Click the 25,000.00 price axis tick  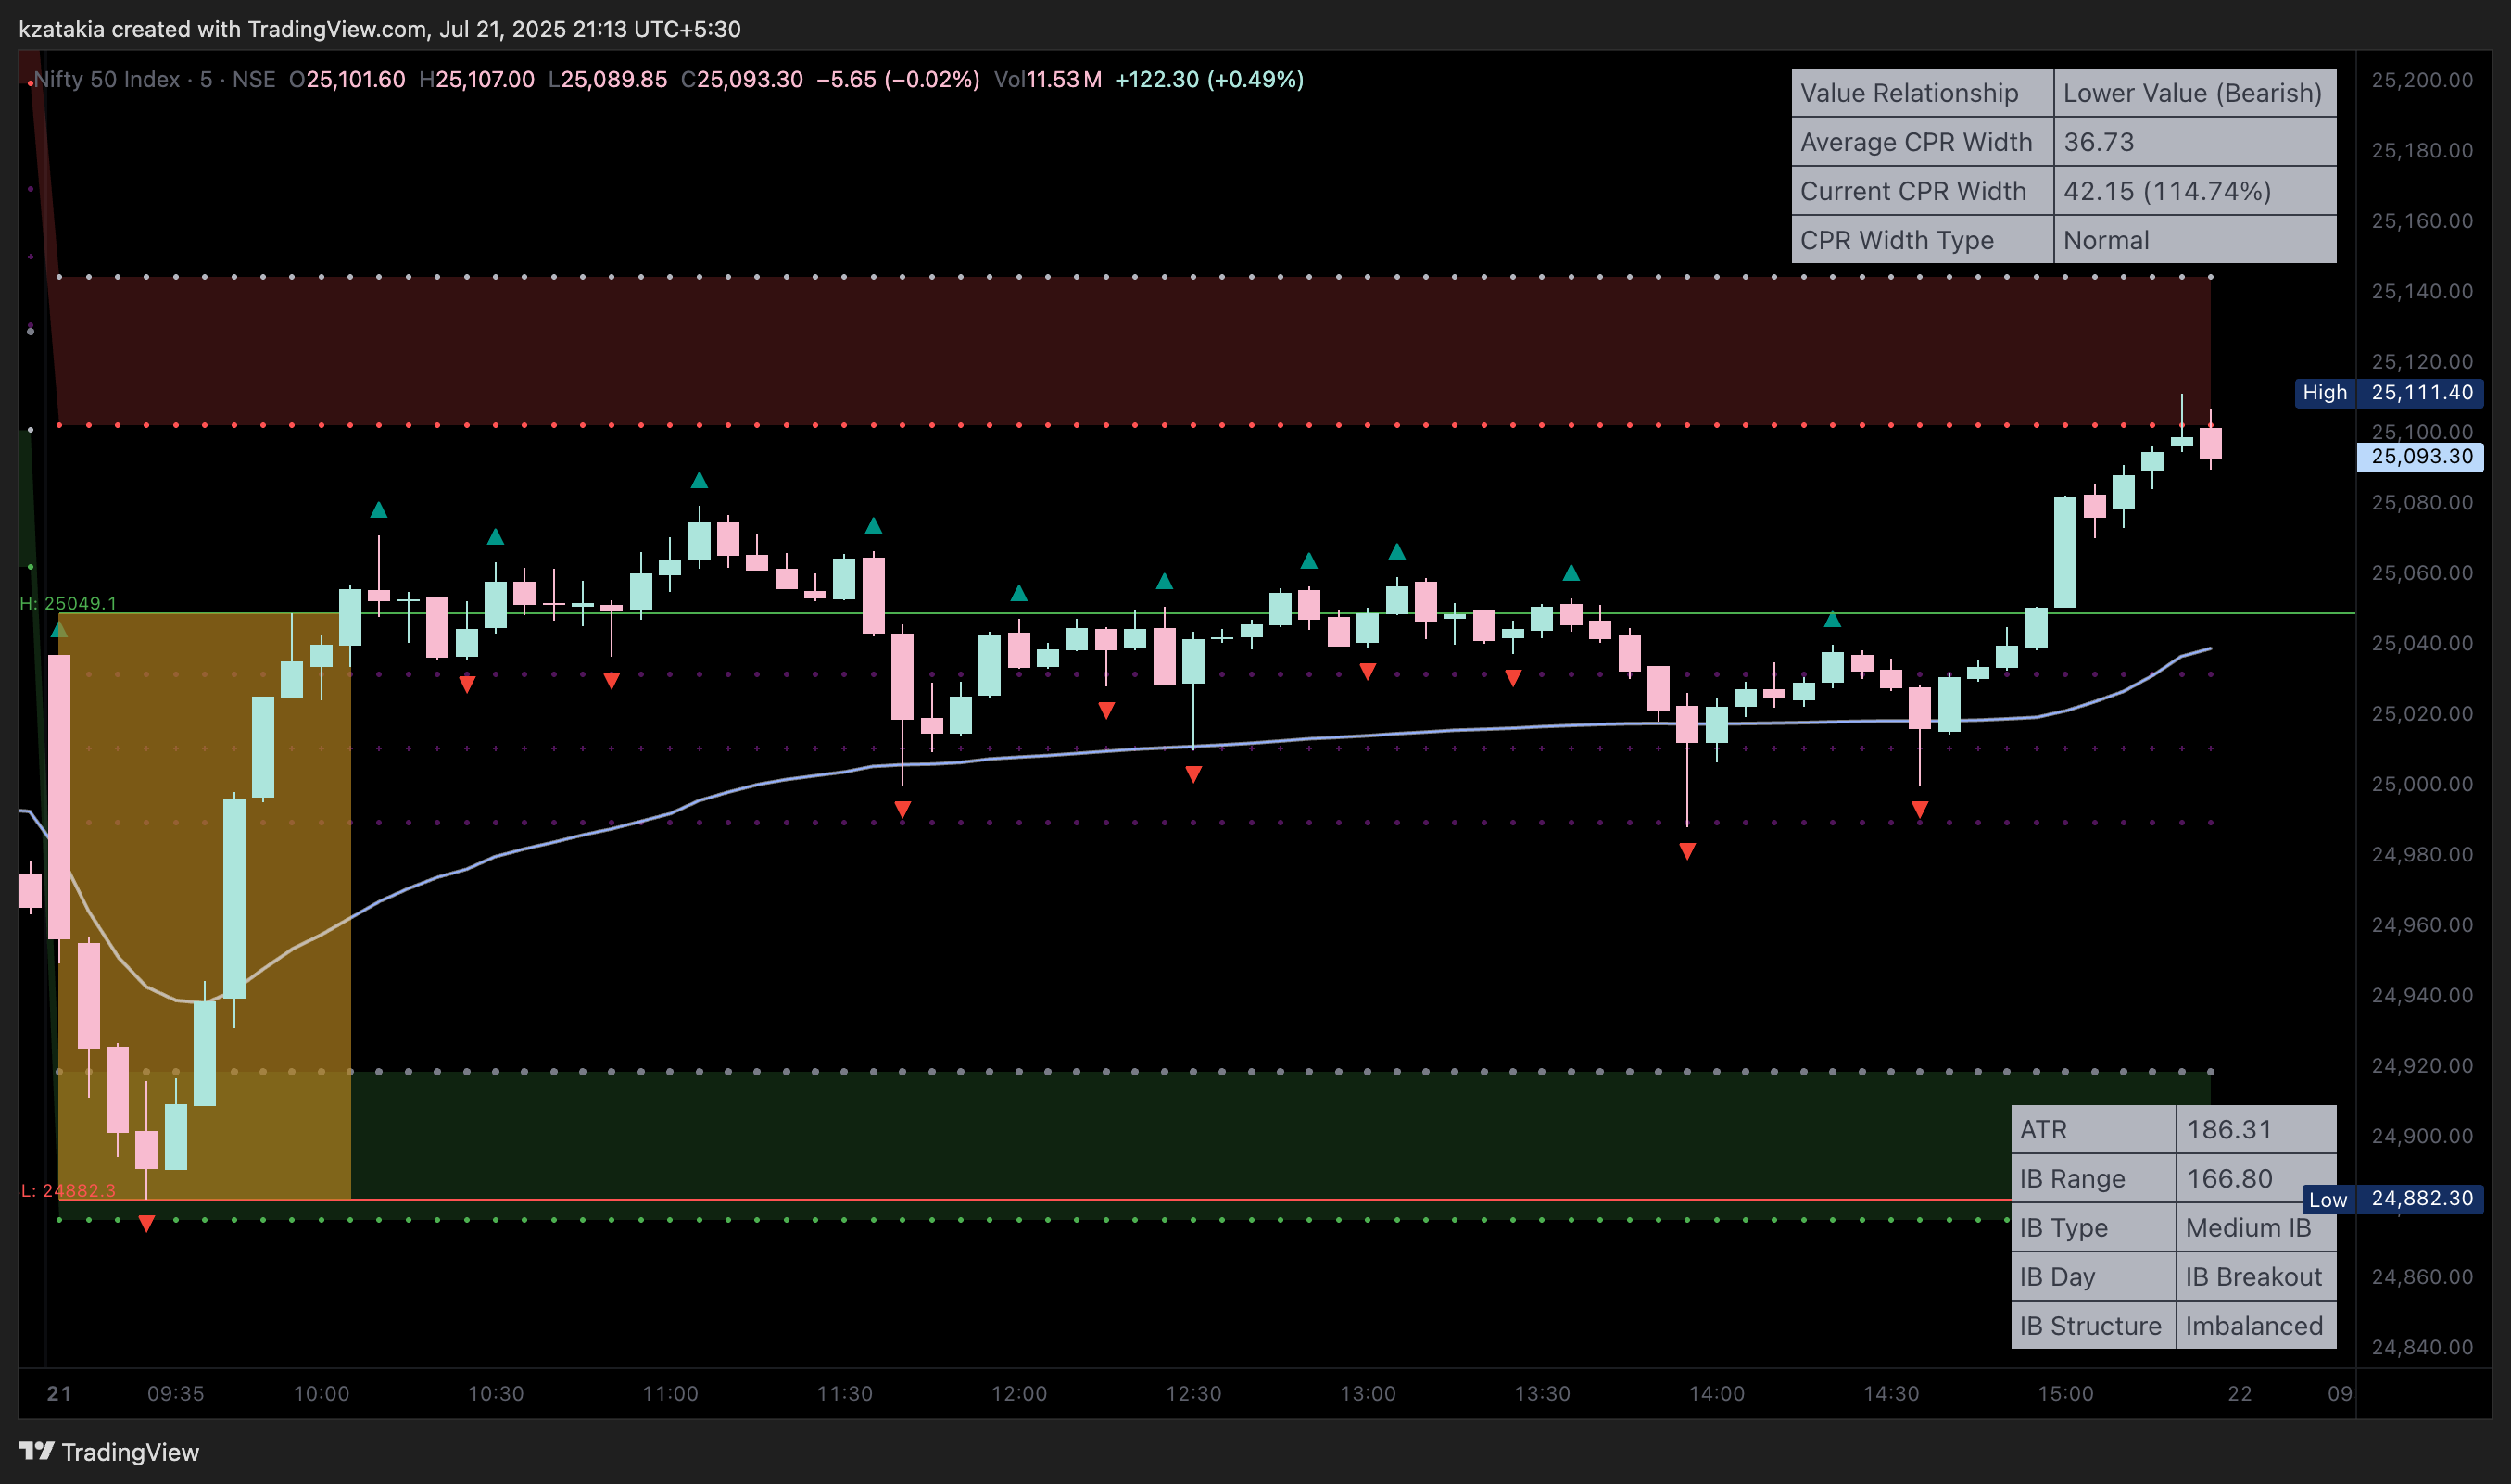2422,784
